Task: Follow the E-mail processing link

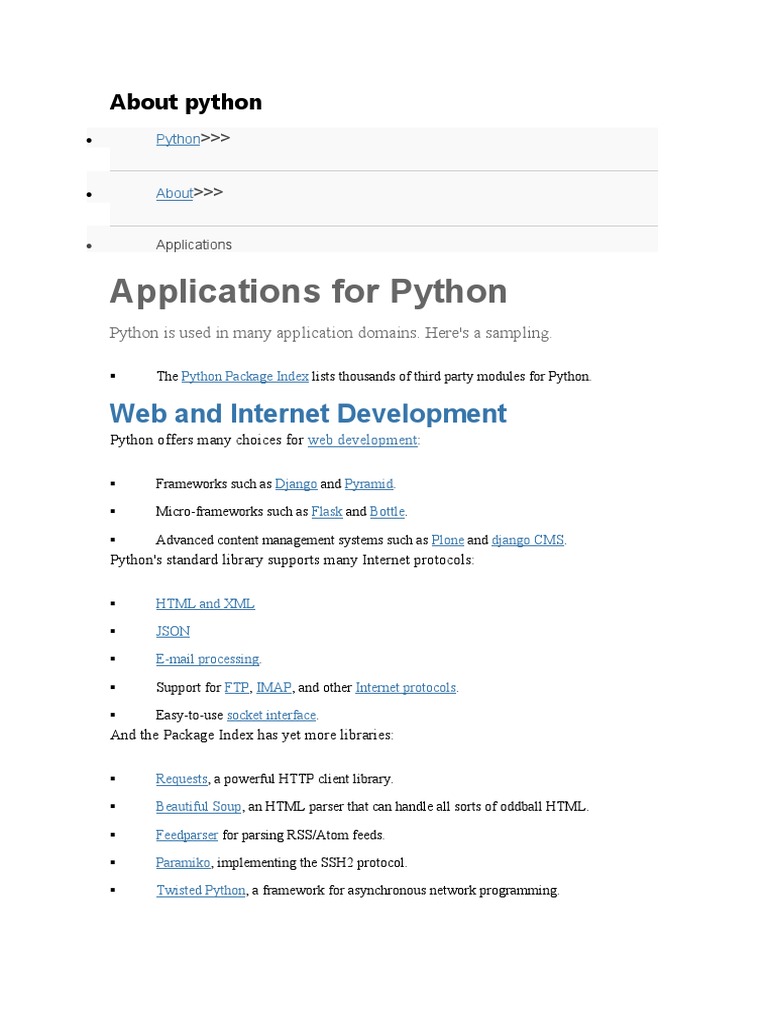Action: [207, 660]
